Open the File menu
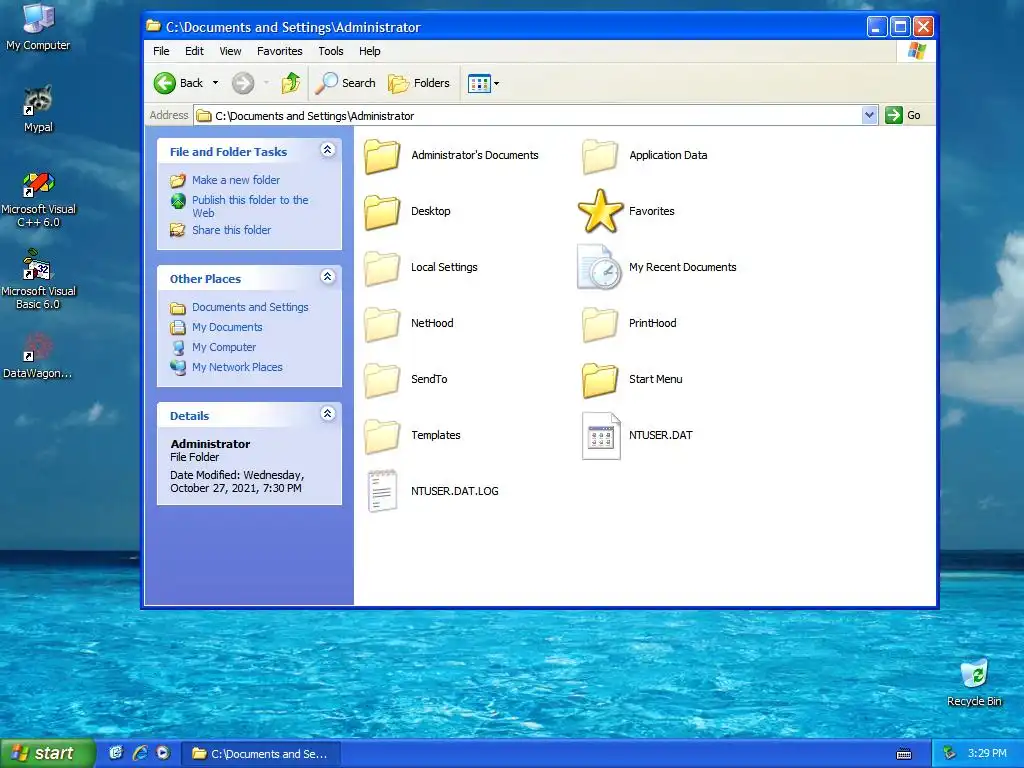Screen dimensions: 1024x768 (161, 51)
